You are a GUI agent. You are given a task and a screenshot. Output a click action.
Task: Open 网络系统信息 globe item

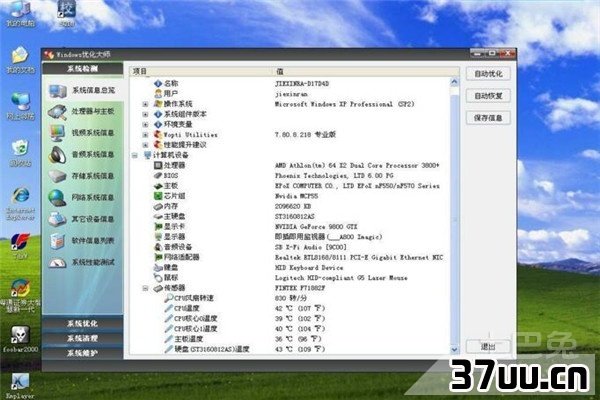[x=82, y=198]
